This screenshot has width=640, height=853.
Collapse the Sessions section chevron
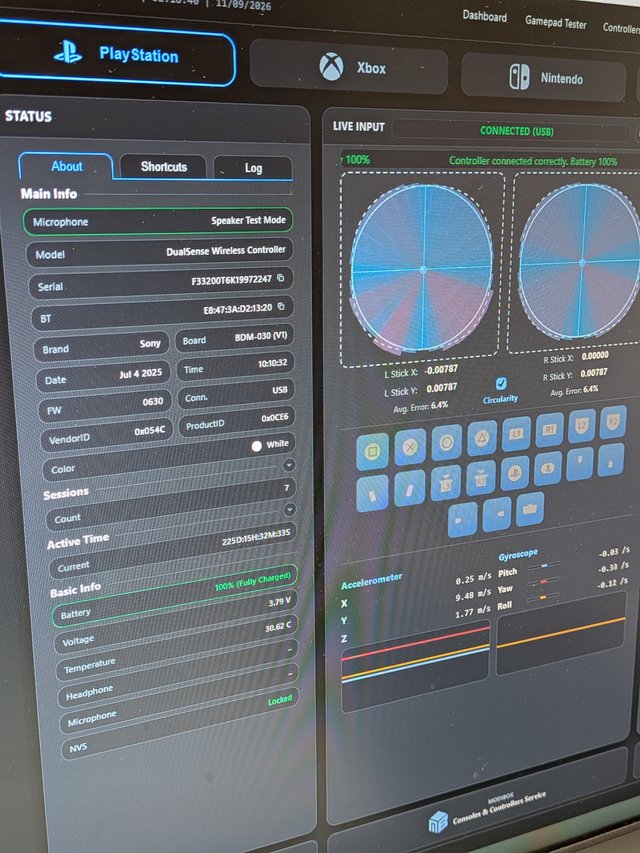point(289,465)
